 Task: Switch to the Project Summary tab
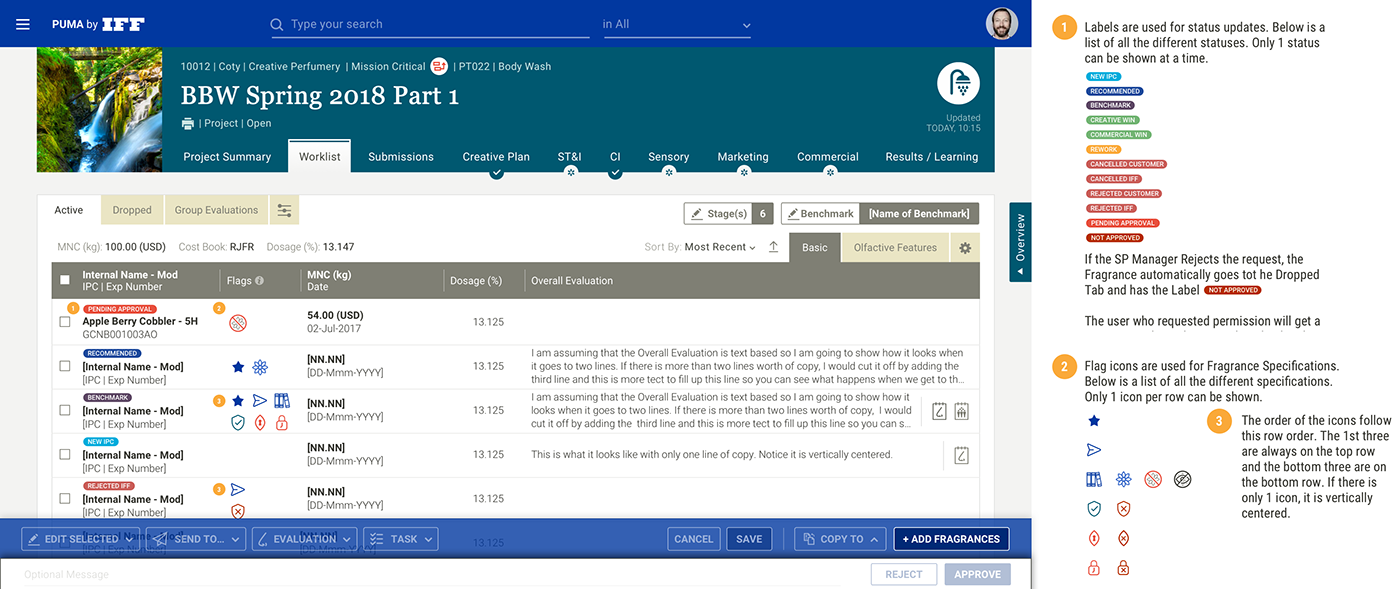227,157
